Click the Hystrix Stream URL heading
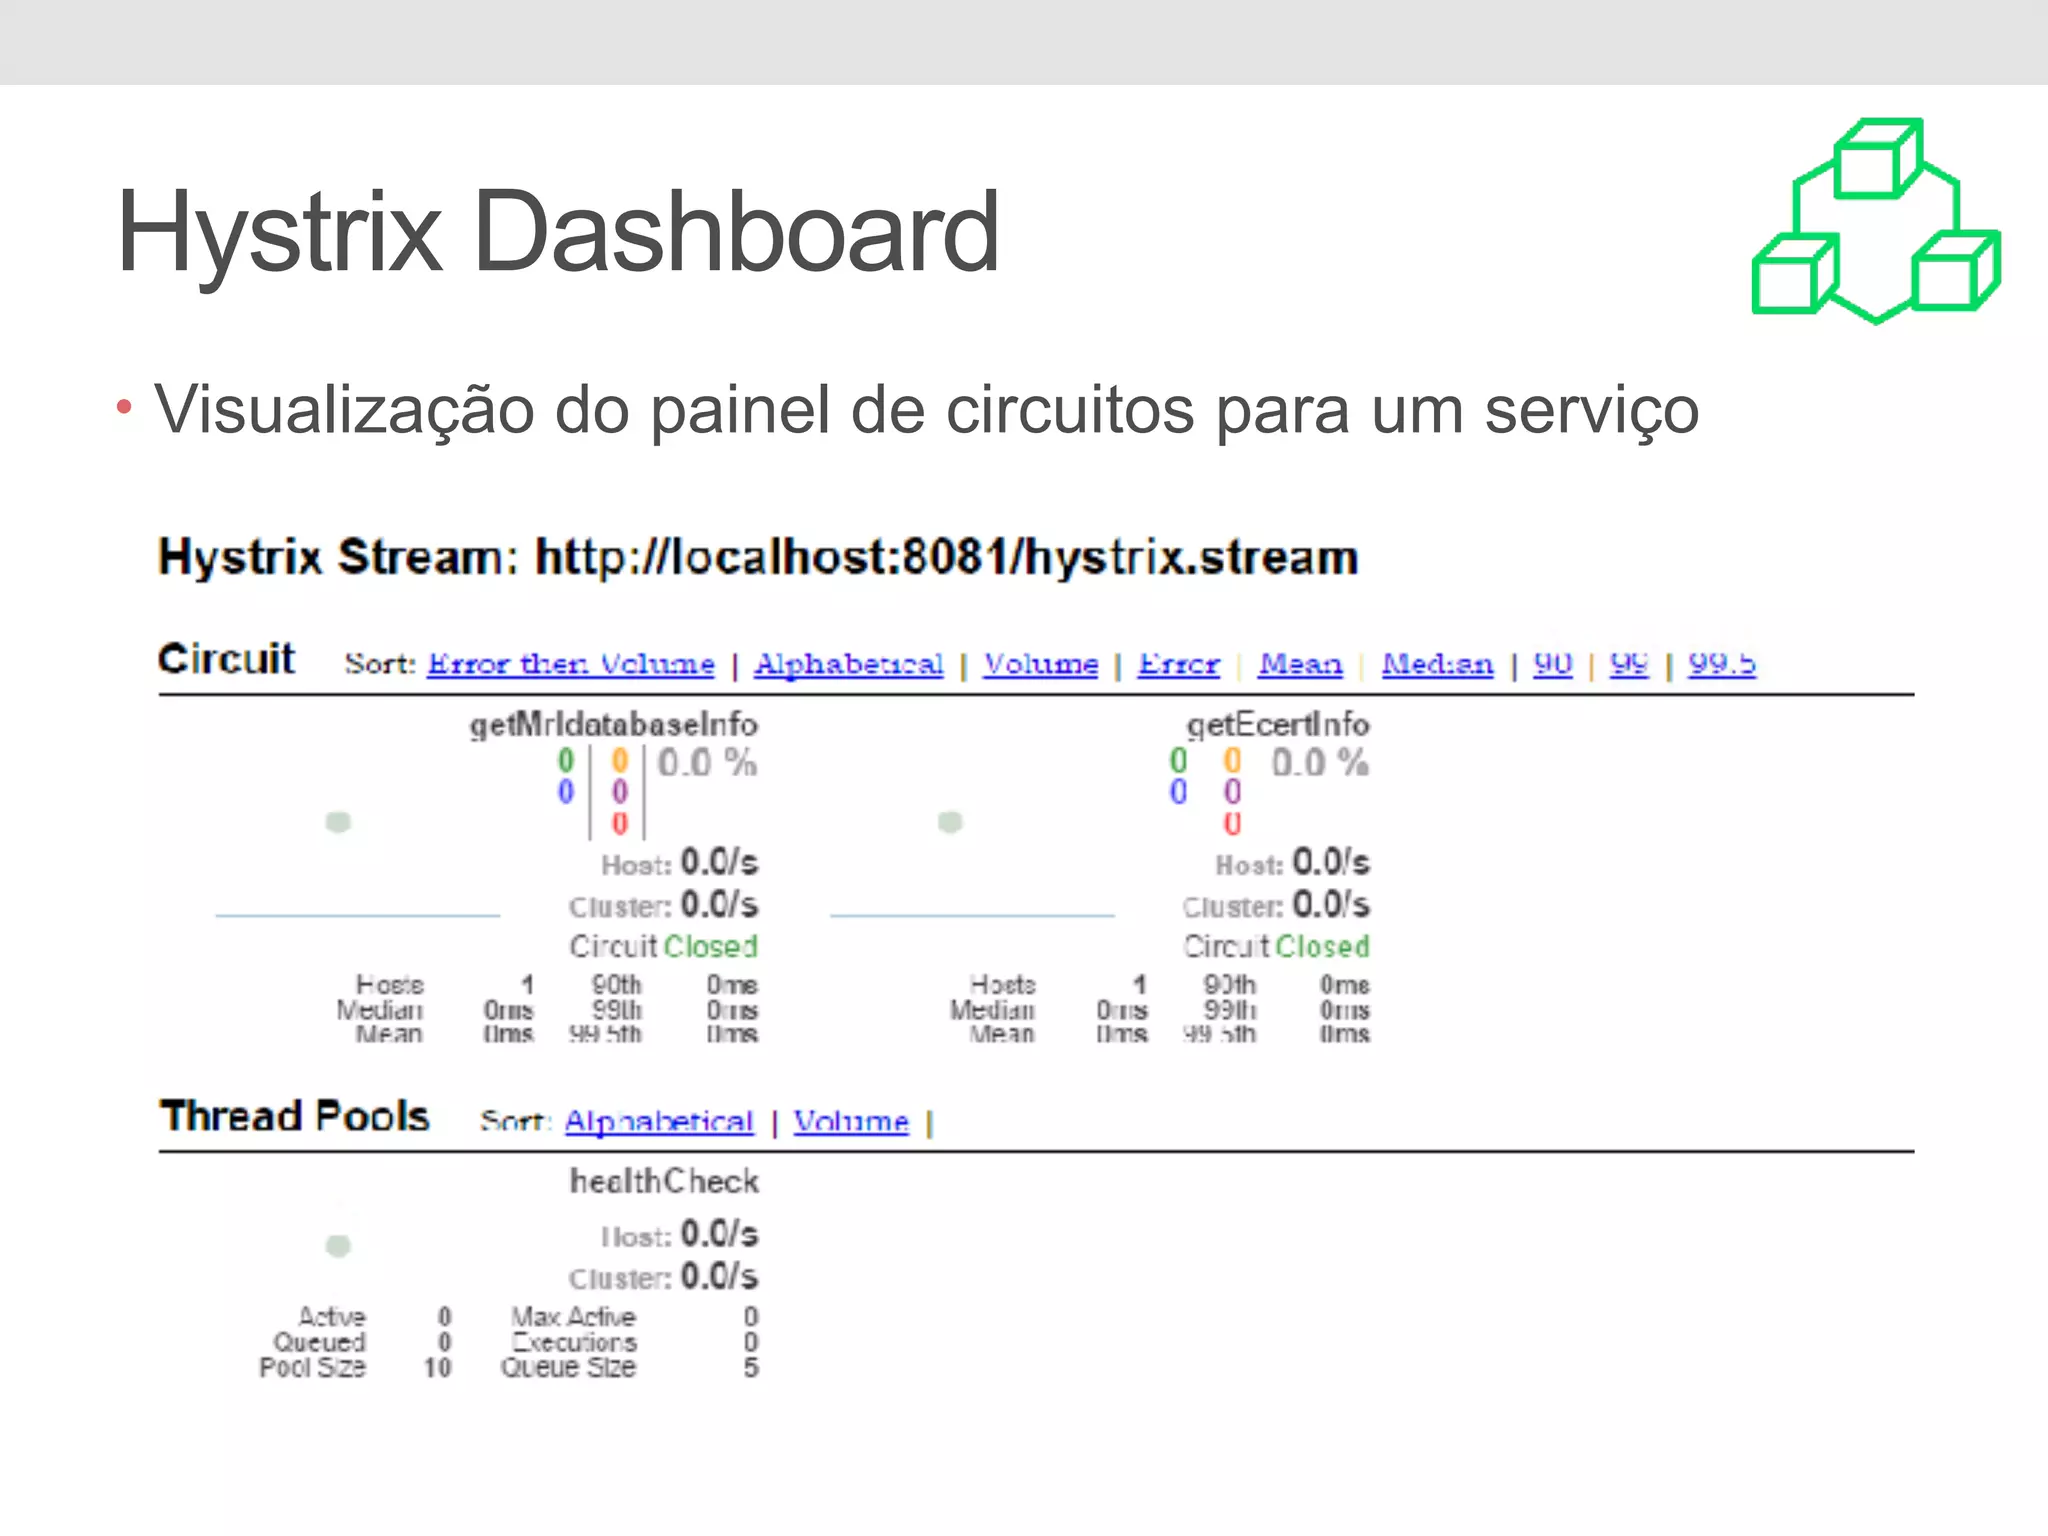 758,558
